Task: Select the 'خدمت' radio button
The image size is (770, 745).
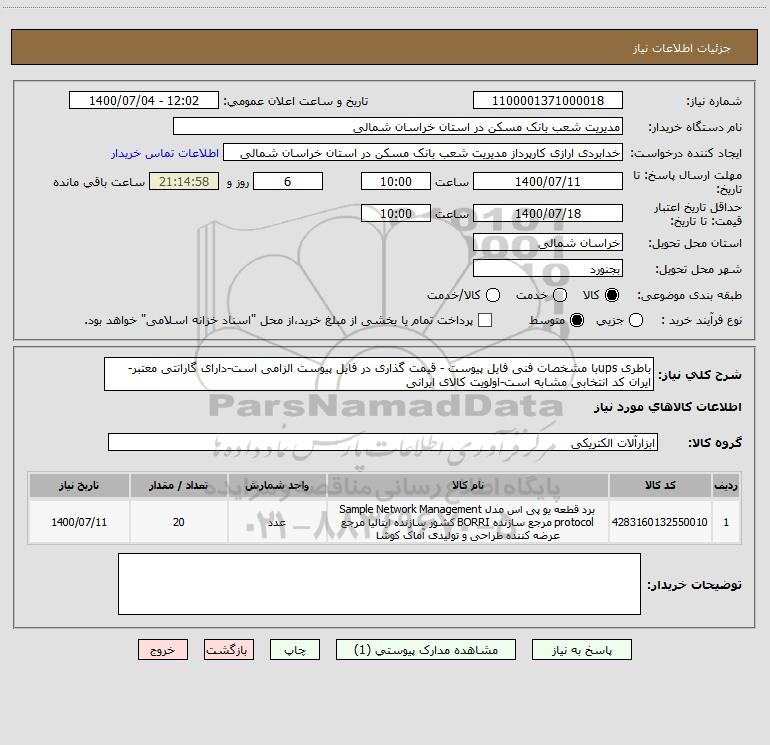Action: click(x=560, y=295)
